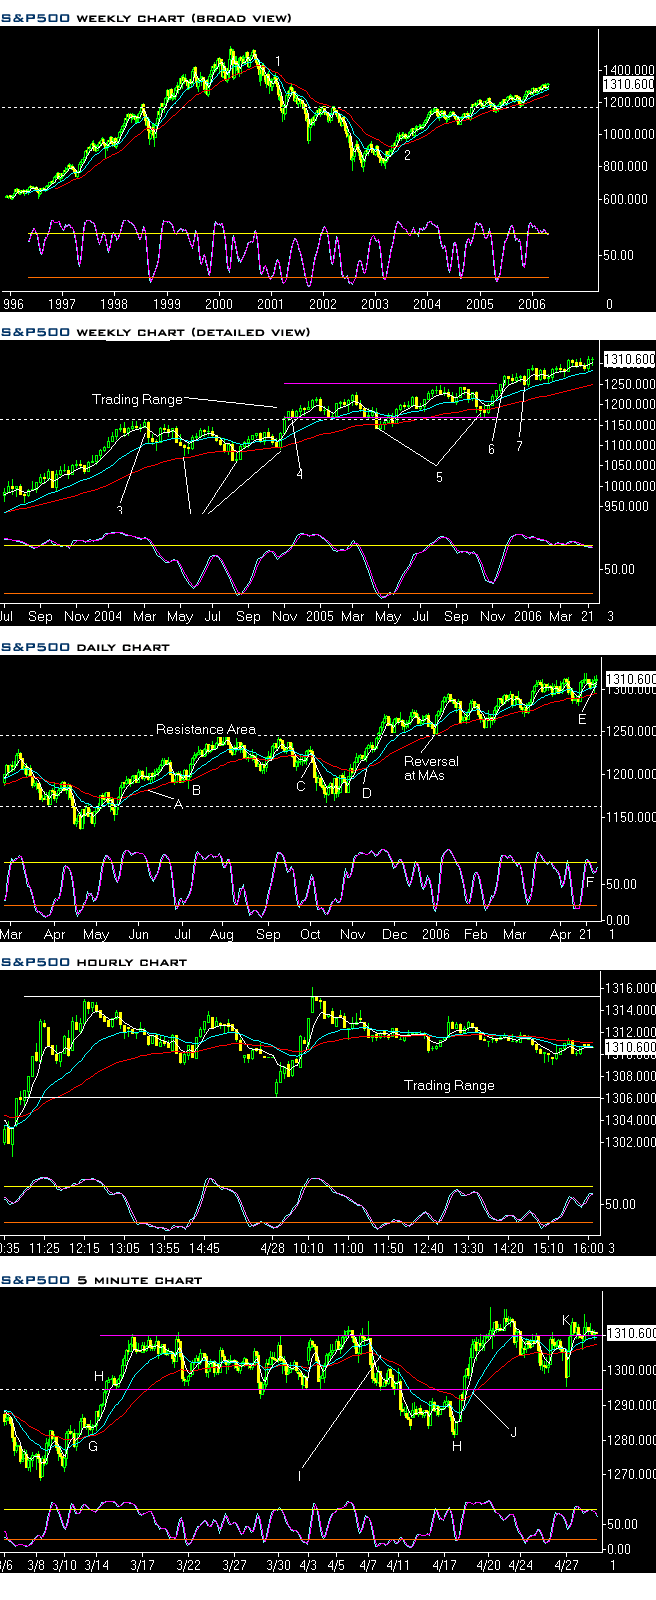Click marker '1' in the broad weekly chart
Image resolution: width=656 pixels, height=1600 pixels.
click(278, 62)
